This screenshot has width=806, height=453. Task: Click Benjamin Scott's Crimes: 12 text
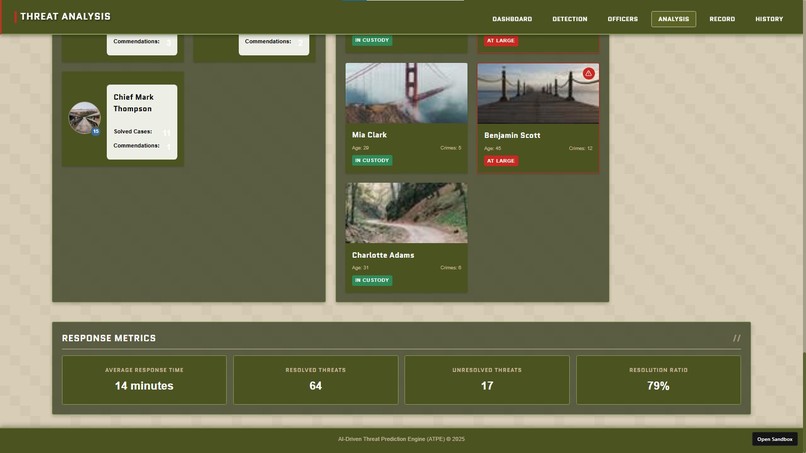[x=581, y=149]
